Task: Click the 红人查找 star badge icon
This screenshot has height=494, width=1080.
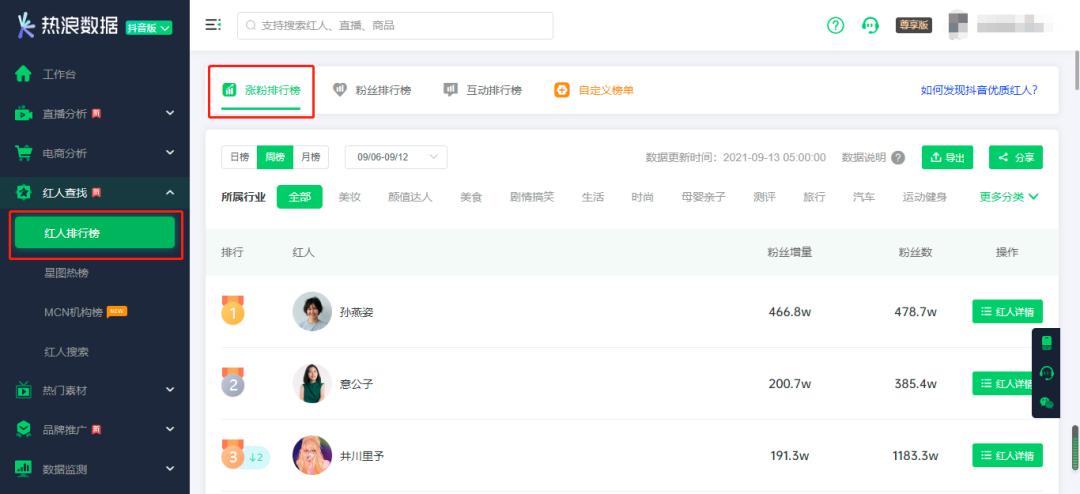Action: click(23, 193)
